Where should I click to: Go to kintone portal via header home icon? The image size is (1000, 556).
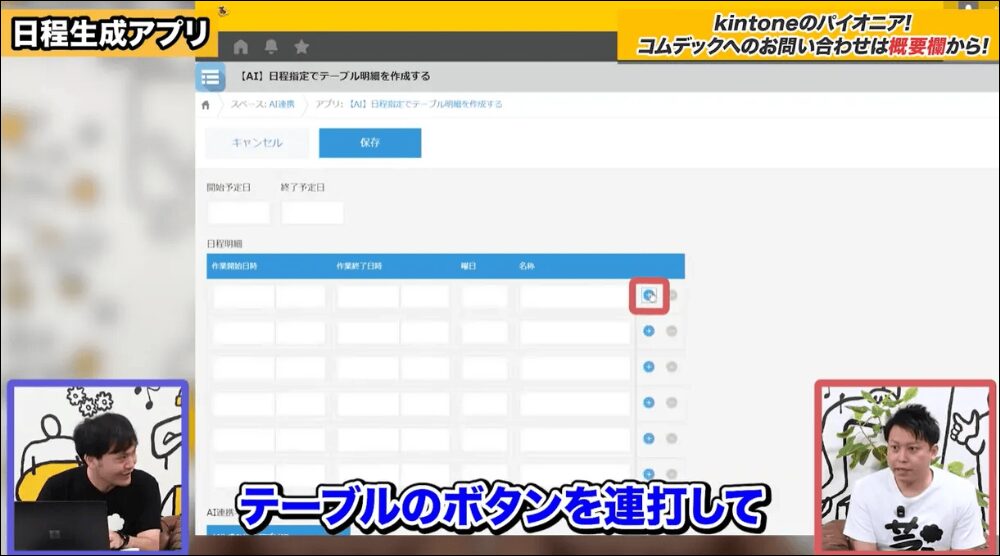240,47
